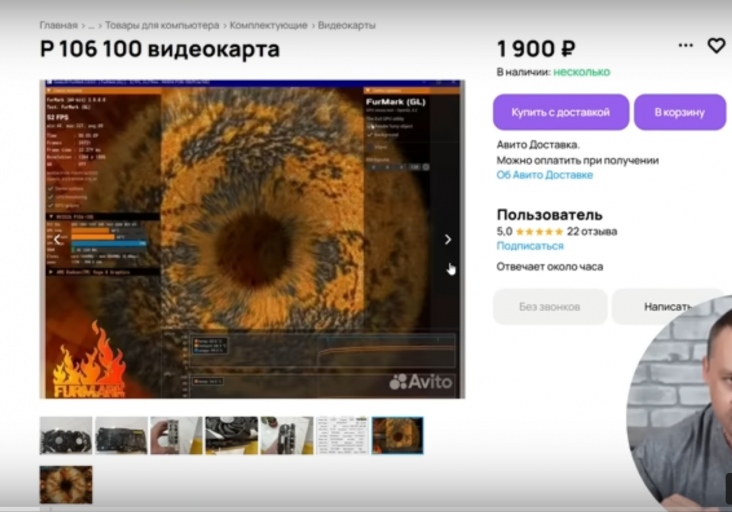Click the Без звонков button

550,307
